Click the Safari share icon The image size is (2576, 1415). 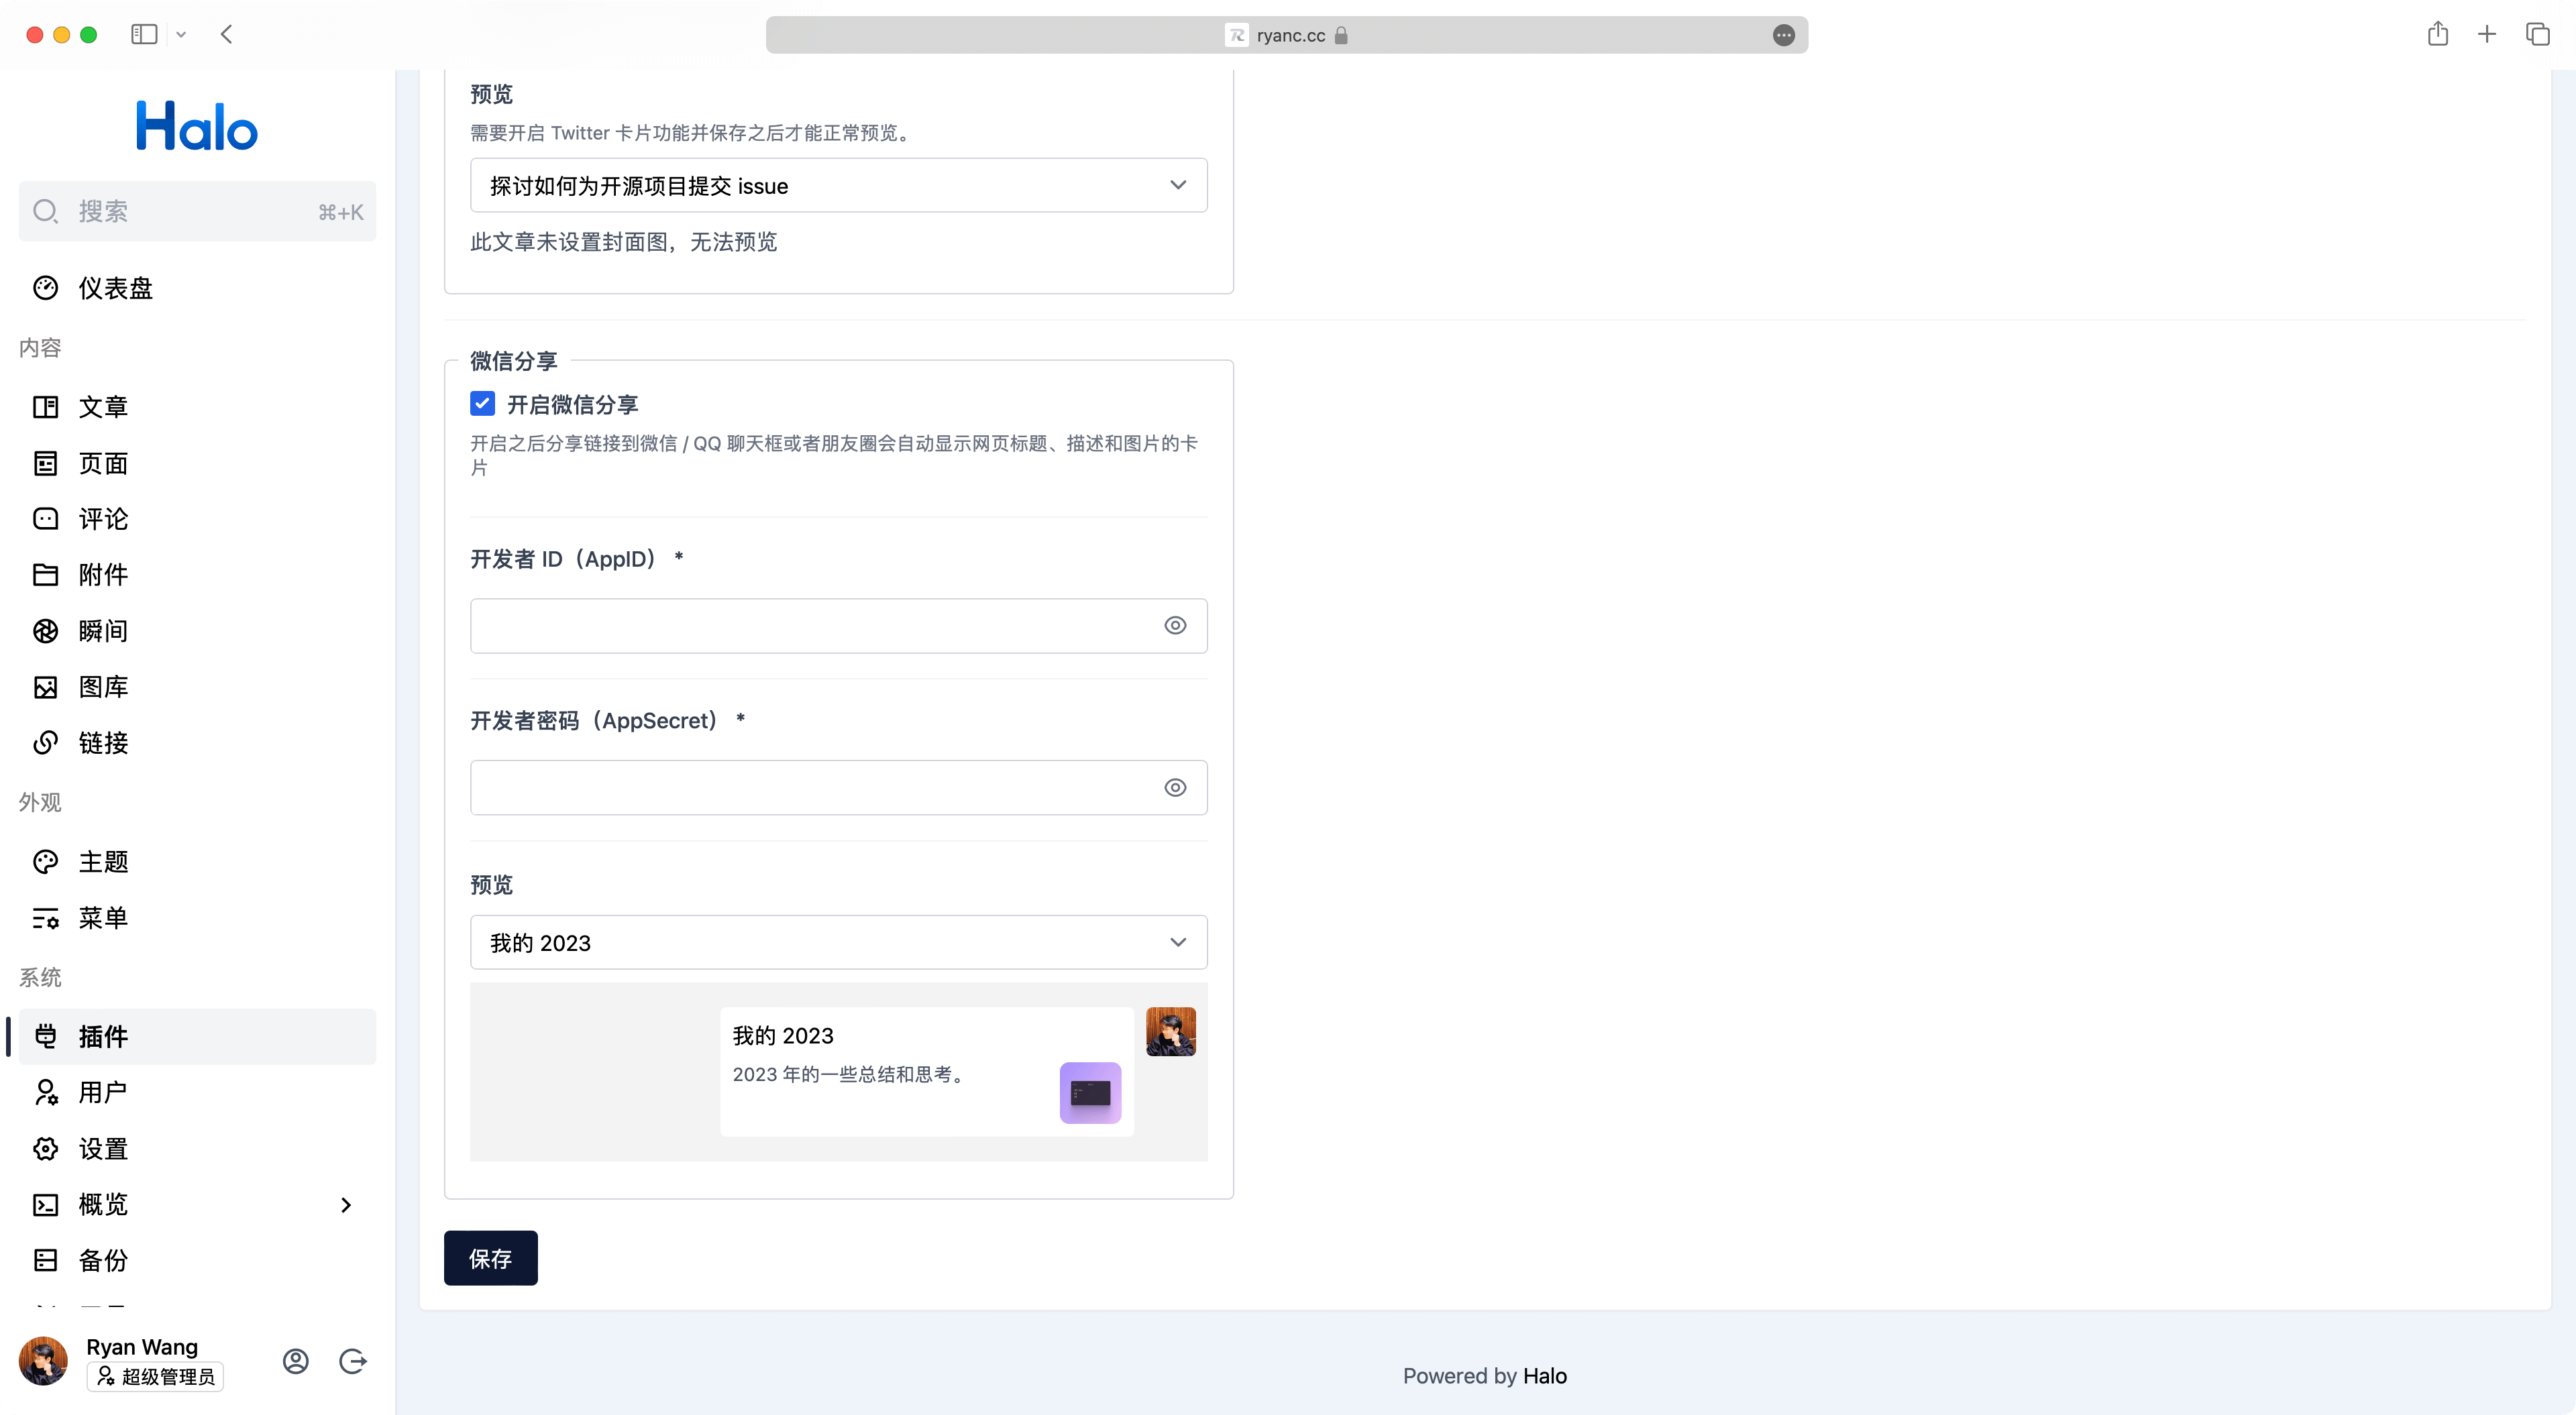tap(2437, 35)
